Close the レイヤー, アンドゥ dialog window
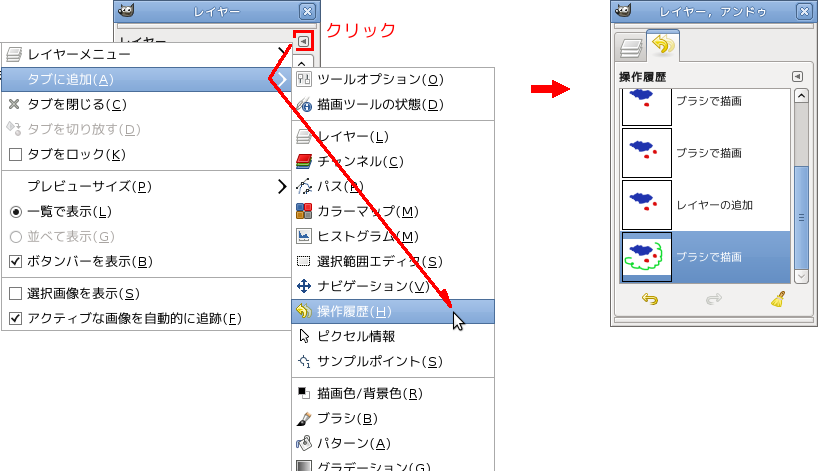This screenshot has height=471, width=818. click(x=804, y=11)
